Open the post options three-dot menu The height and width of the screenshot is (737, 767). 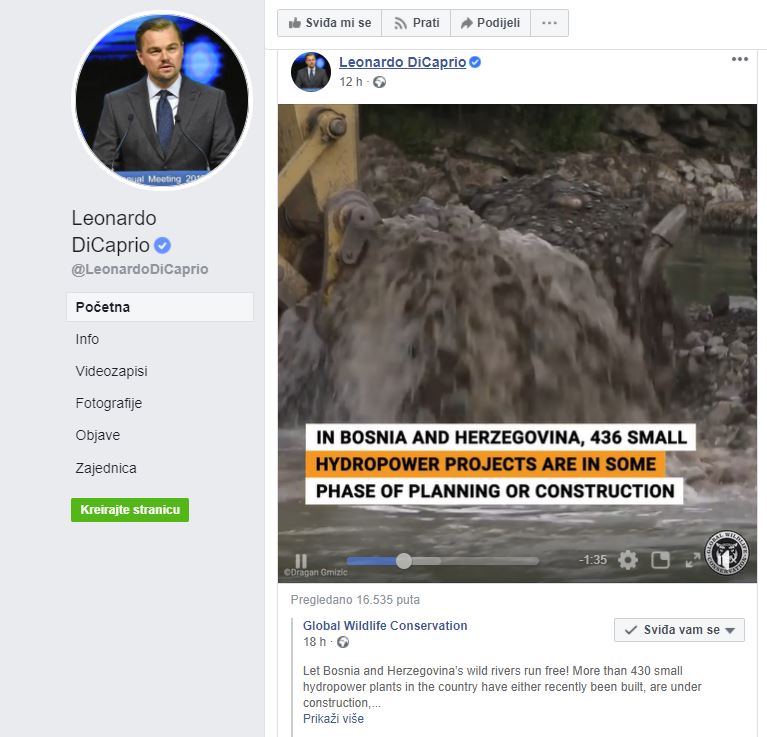[740, 59]
